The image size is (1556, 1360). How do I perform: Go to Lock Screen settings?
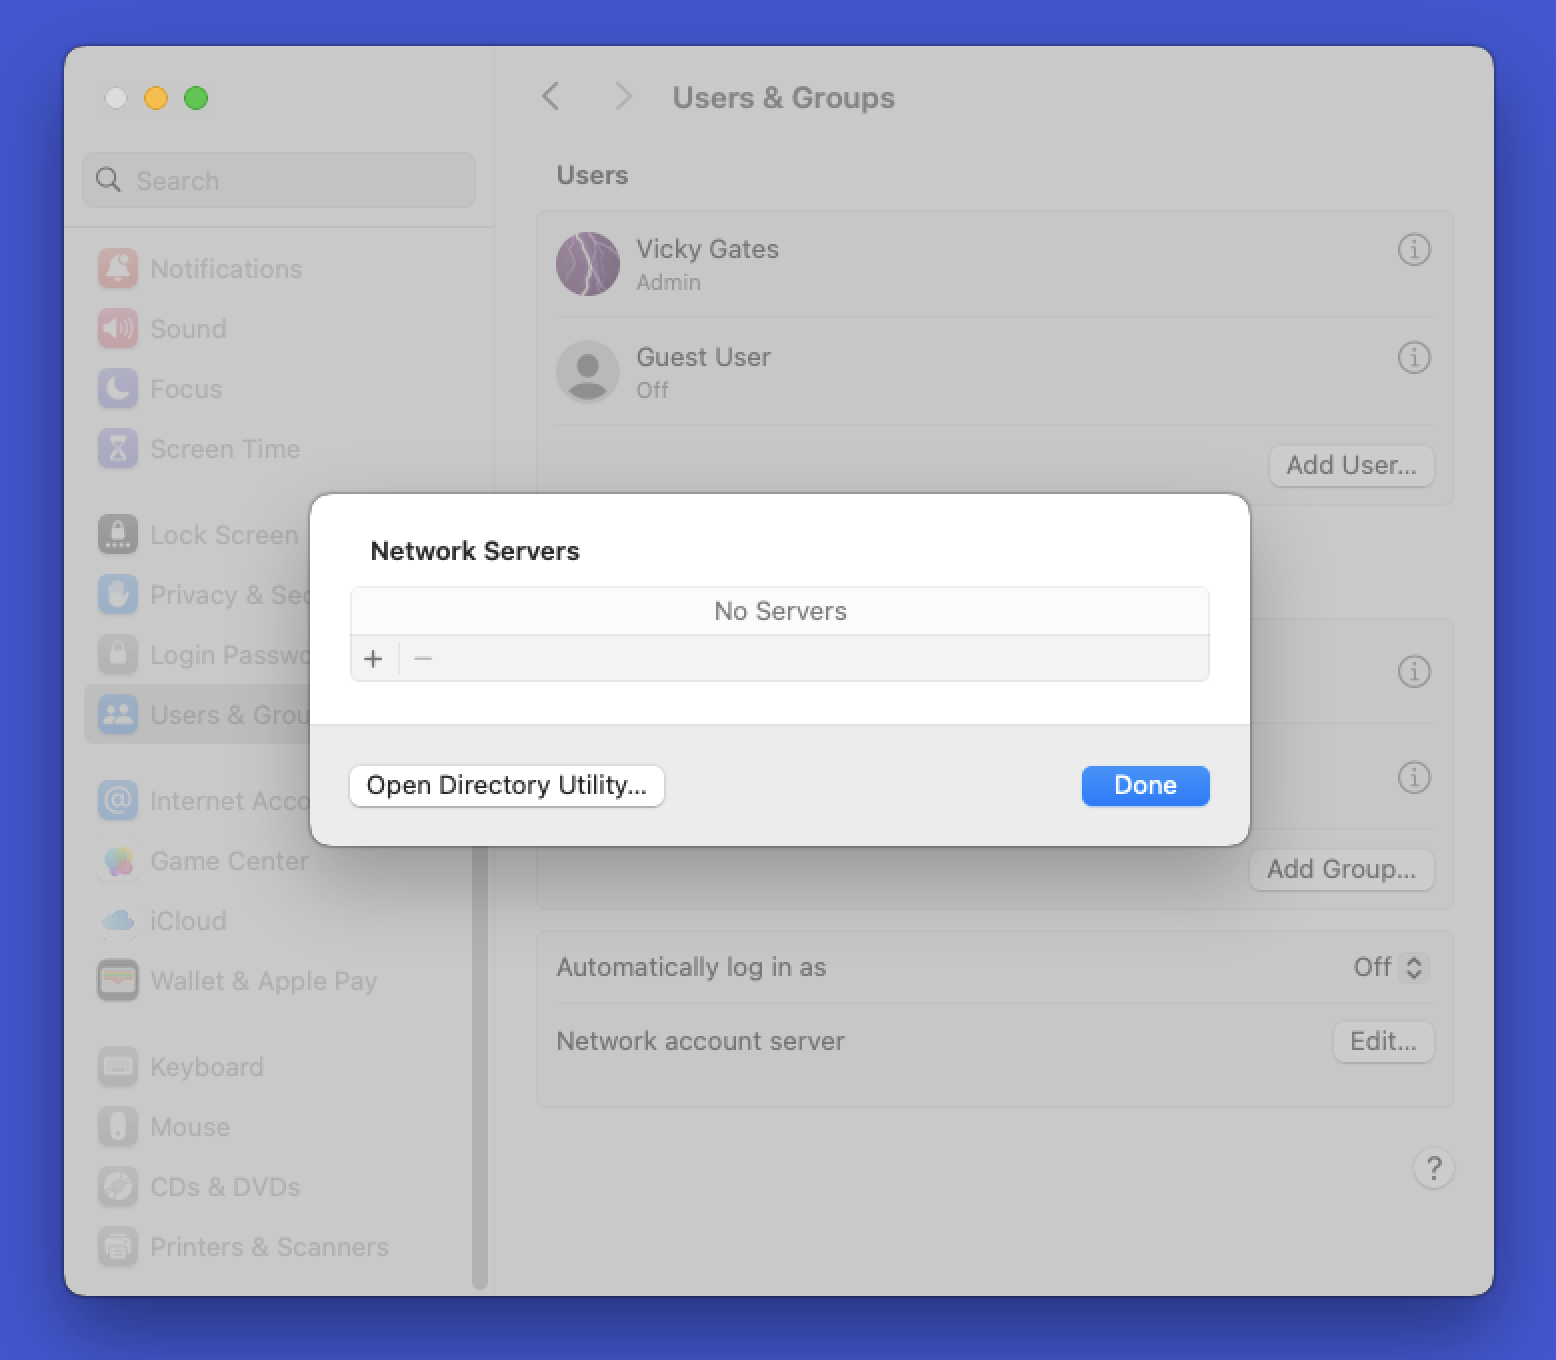(x=225, y=534)
